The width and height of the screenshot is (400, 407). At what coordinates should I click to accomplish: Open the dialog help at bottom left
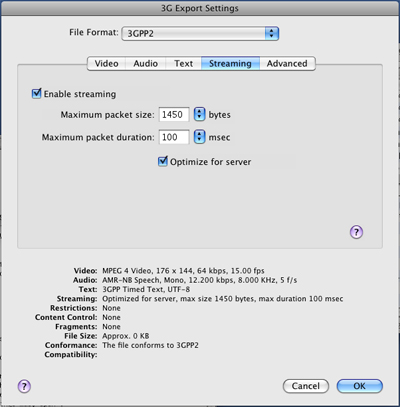(x=24, y=386)
